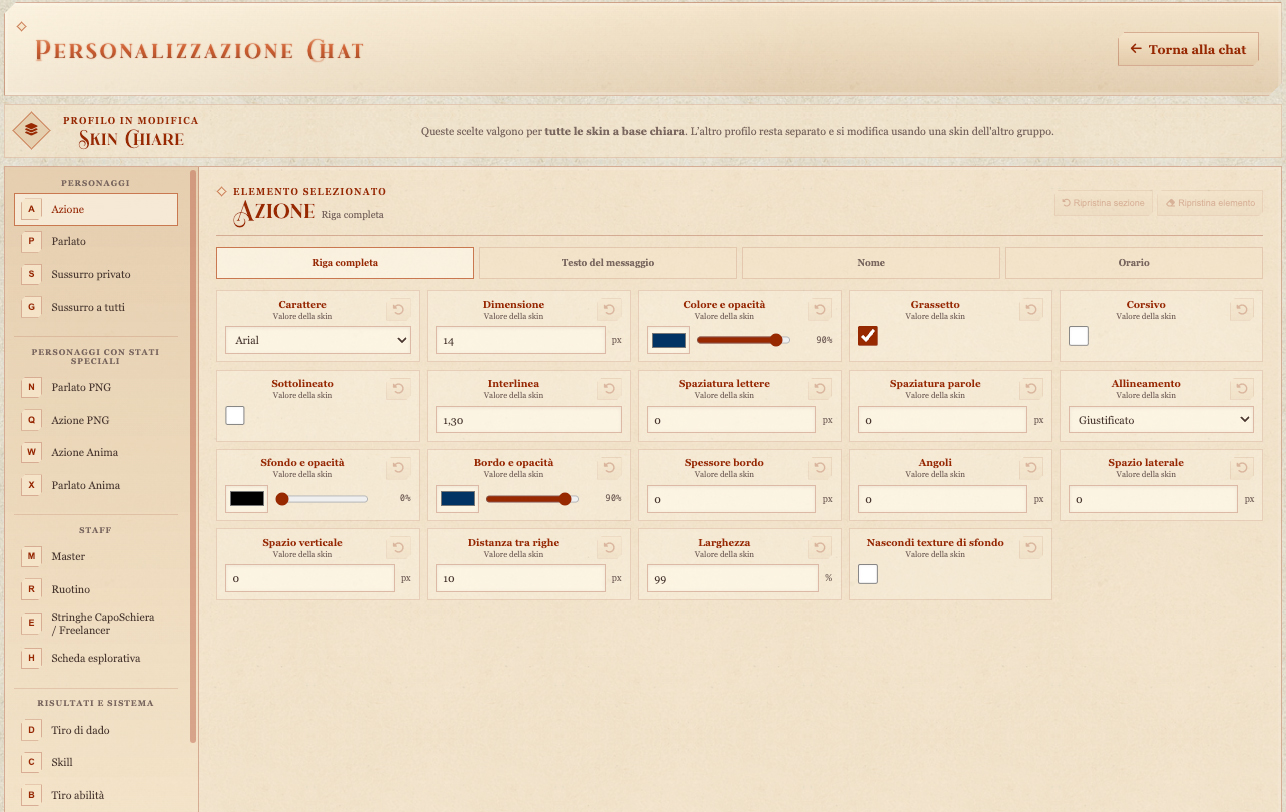Select Sussurro privato in sidebar
Screen dimensions: 1286x812
[x=96, y=274]
